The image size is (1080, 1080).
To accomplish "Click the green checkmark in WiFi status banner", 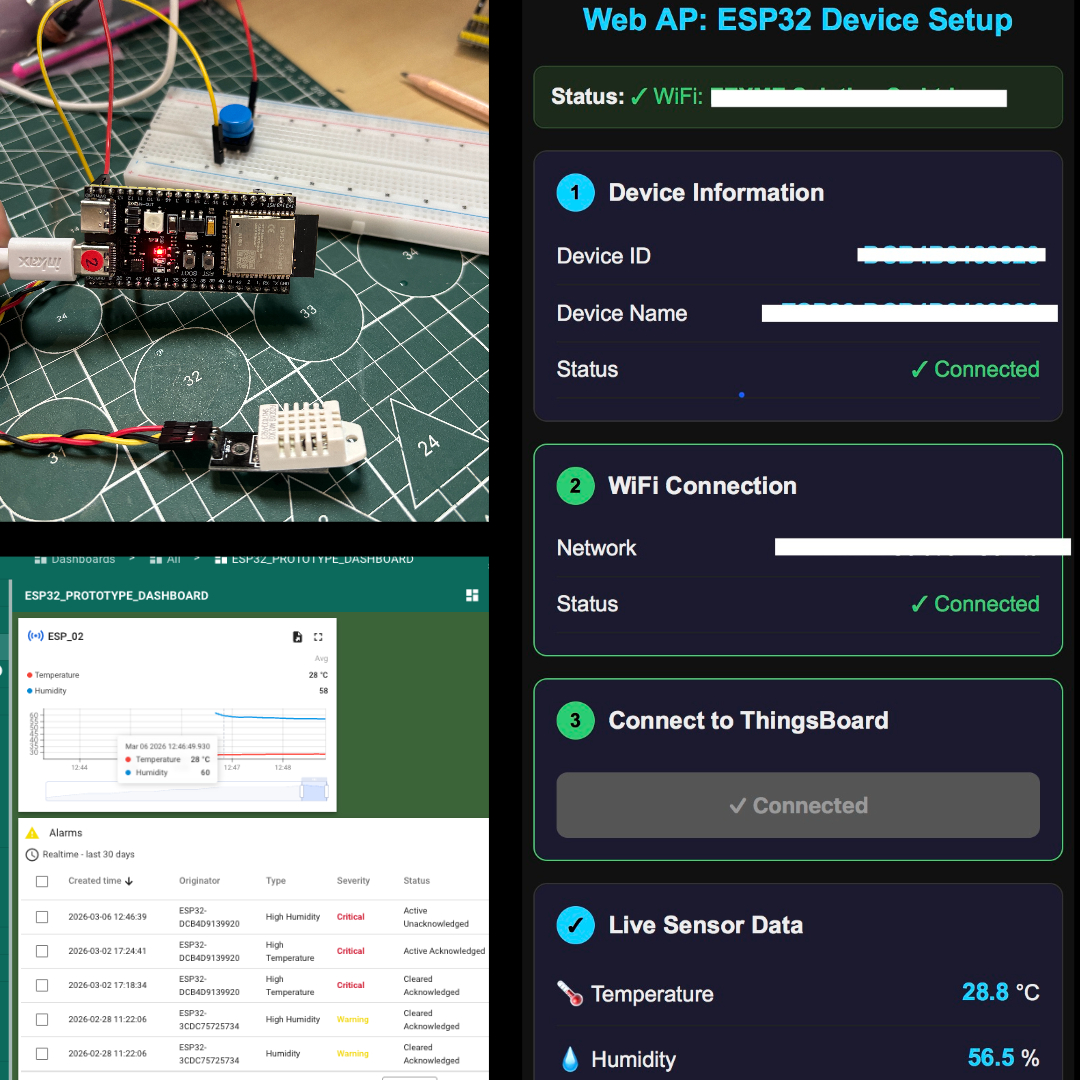I will pos(638,96).
